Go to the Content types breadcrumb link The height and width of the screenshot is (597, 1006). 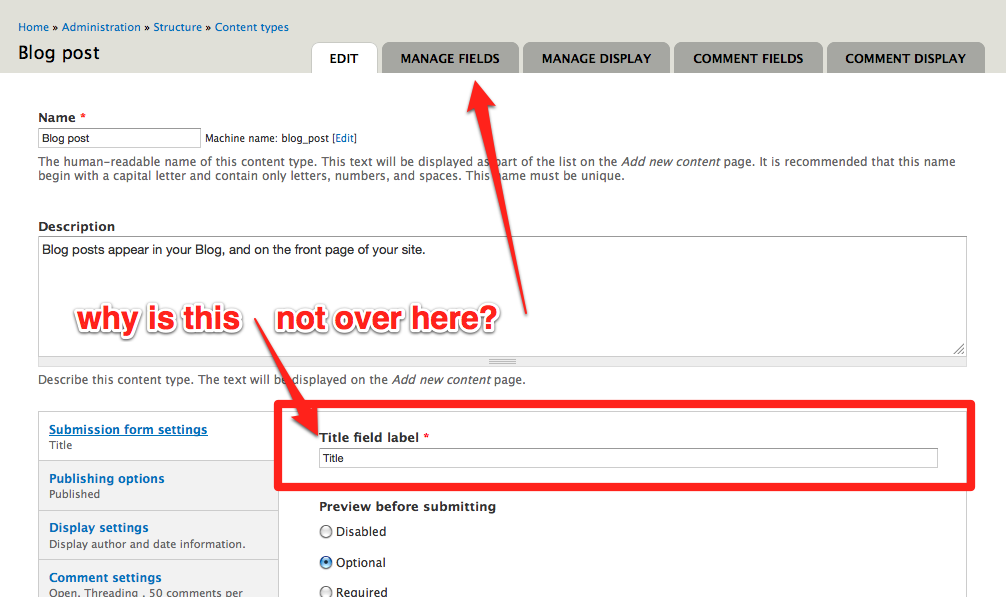pos(251,27)
